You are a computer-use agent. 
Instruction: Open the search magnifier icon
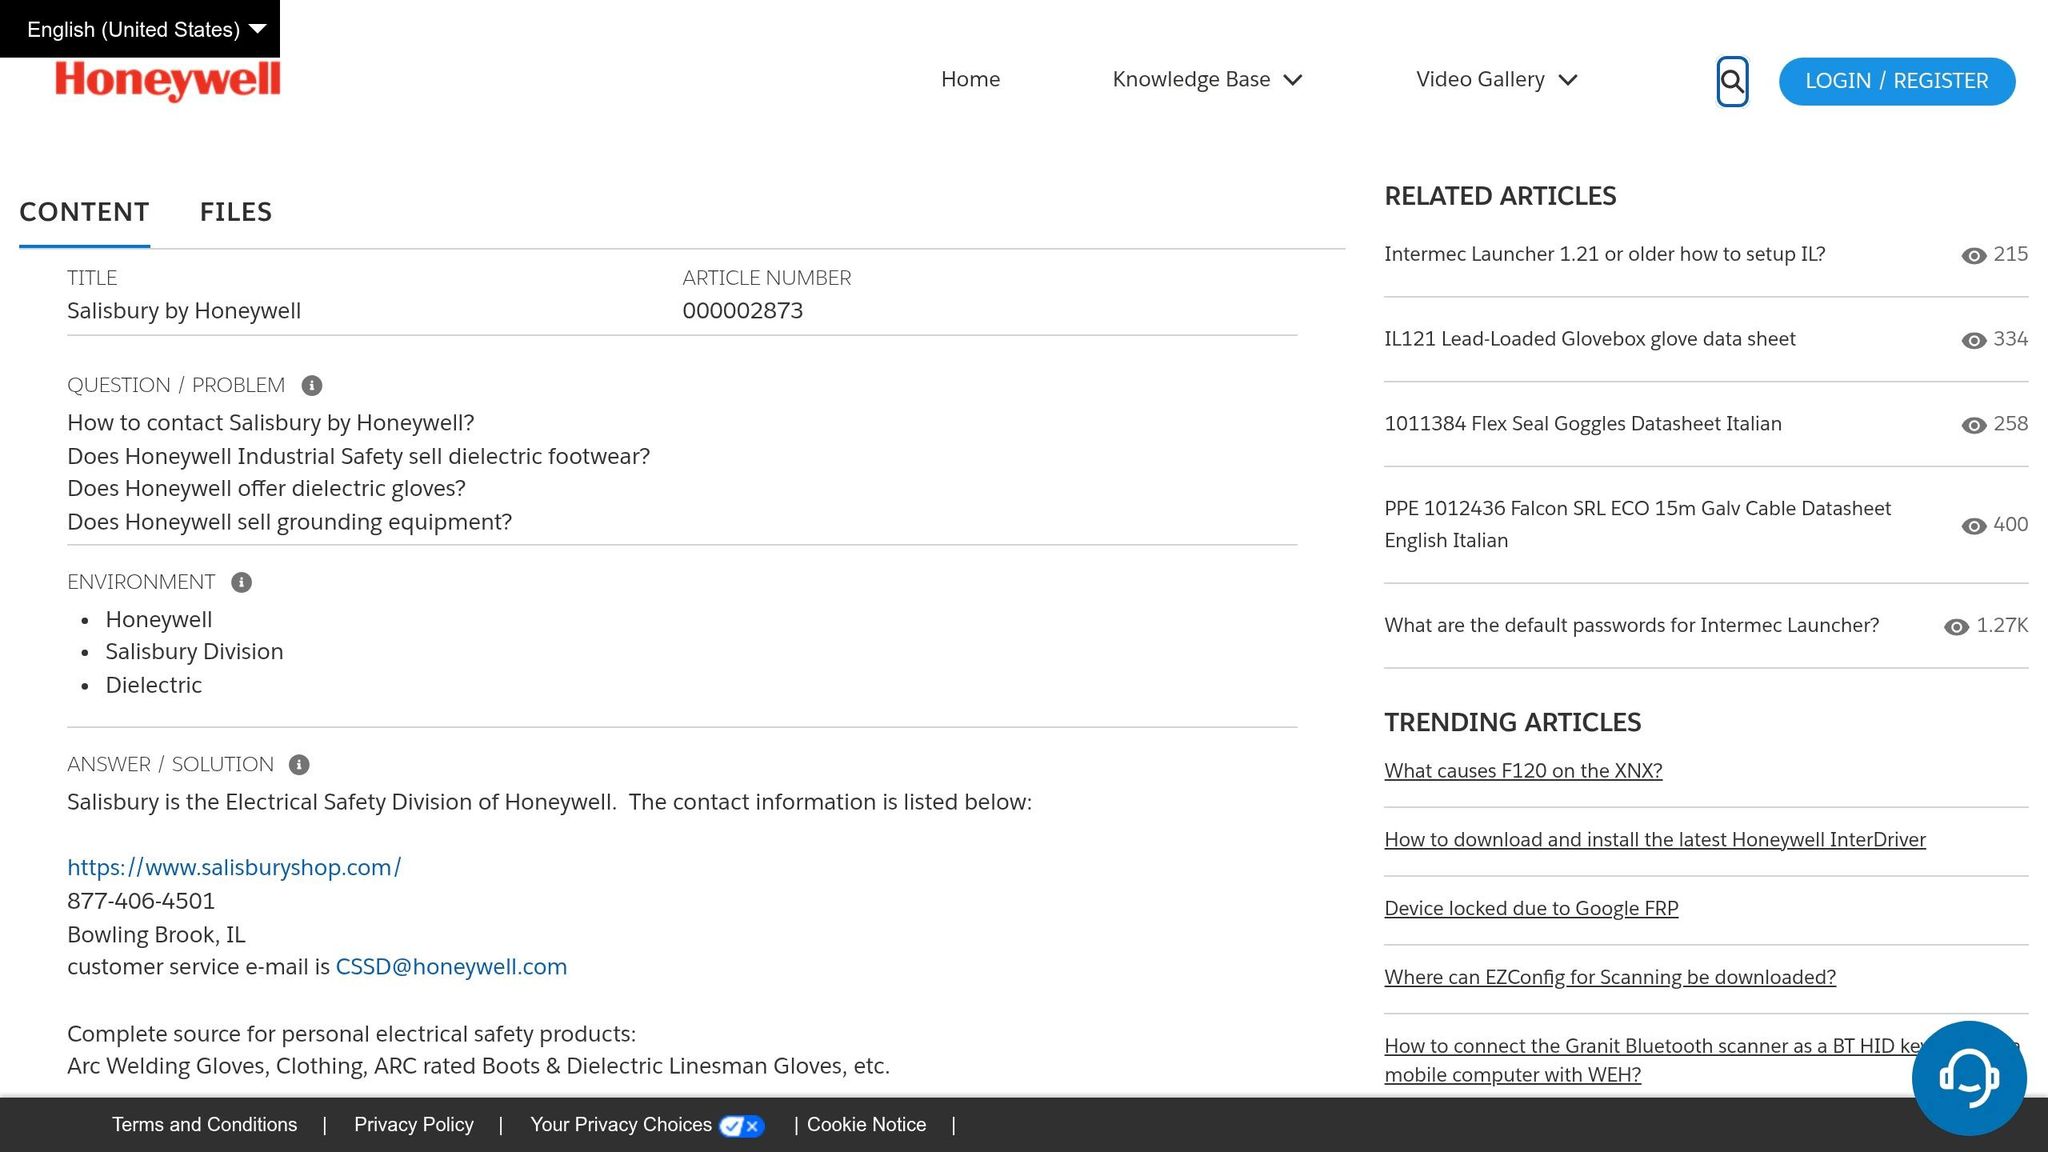click(x=1732, y=81)
